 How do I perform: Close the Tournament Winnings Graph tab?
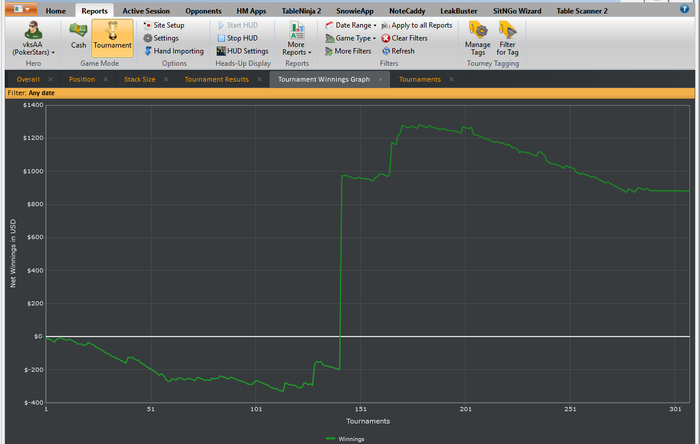380,79
